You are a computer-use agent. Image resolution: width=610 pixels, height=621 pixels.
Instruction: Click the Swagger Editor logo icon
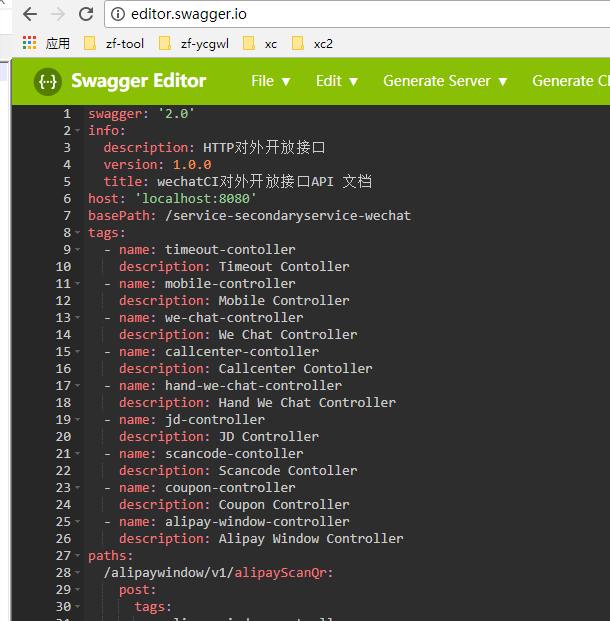[x=48, y=82]
